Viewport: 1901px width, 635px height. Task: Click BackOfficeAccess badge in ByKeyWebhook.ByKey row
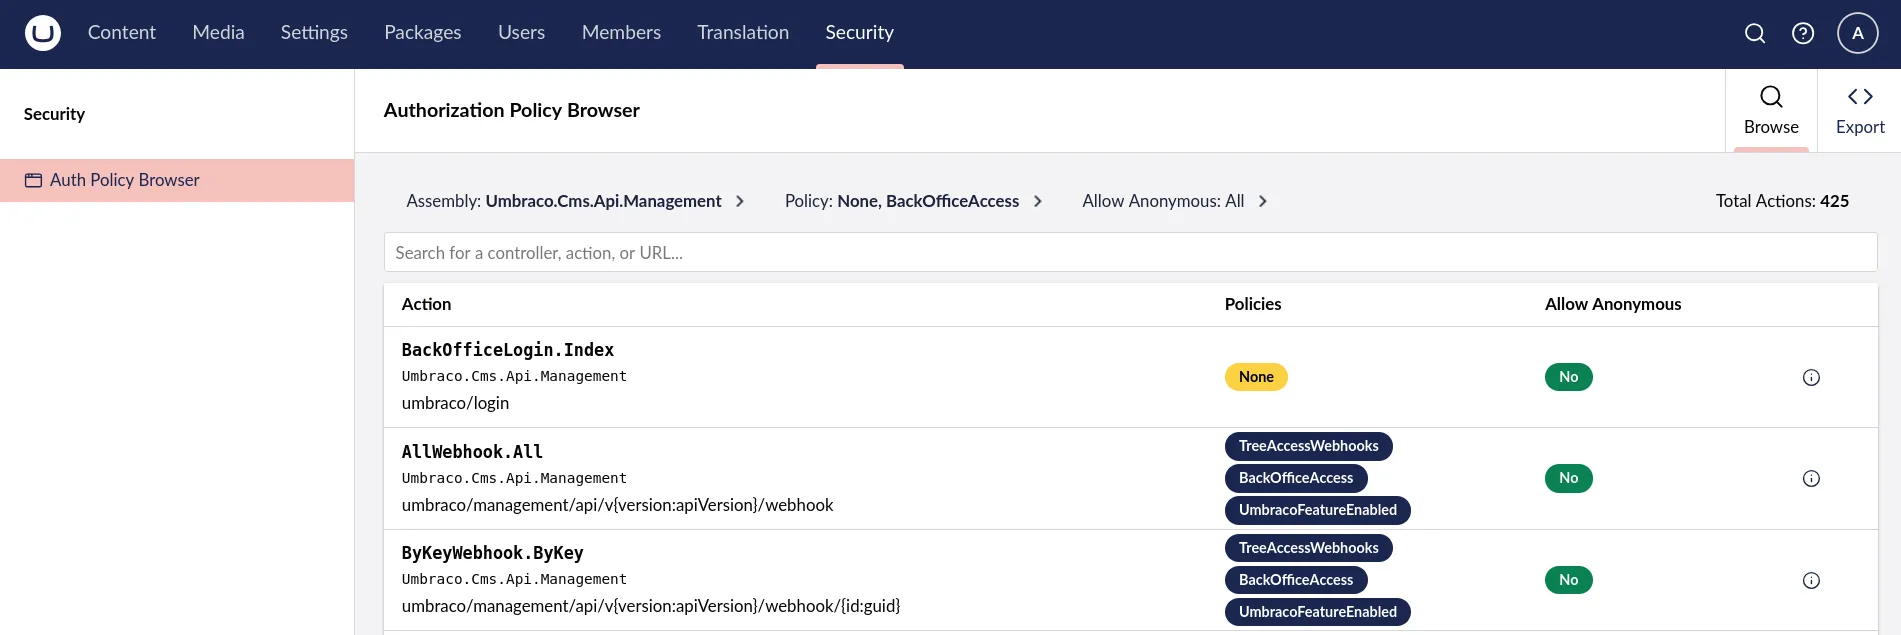(x=1296, y=580)
